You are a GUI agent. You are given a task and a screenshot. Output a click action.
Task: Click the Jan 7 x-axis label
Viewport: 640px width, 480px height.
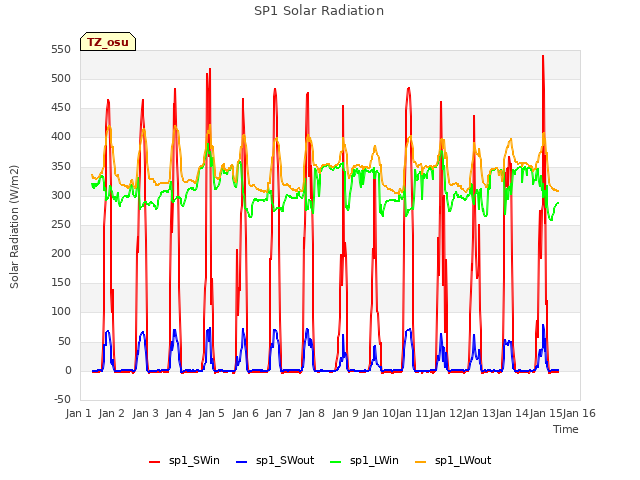pyautogui.click(x=278, y=413)
